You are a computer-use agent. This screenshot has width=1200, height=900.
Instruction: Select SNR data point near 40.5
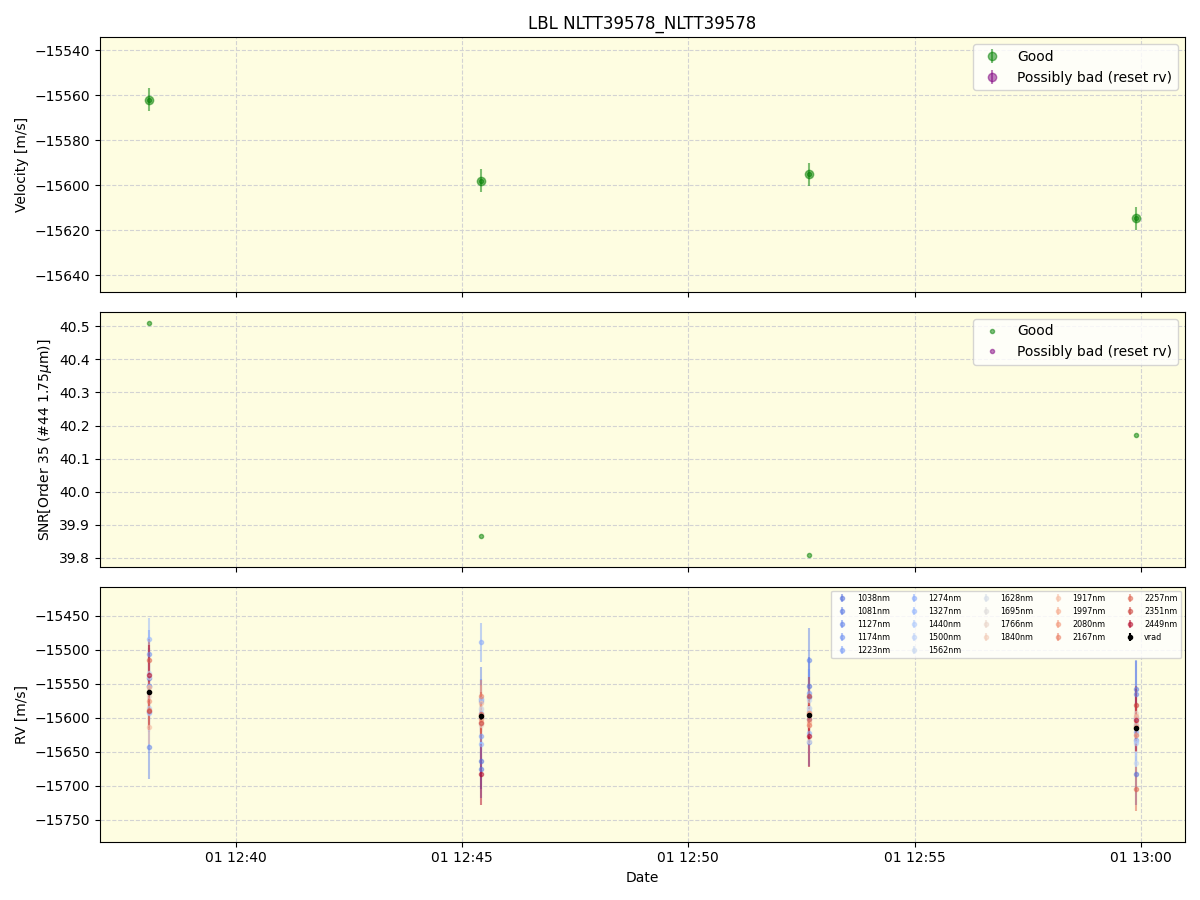(149, 323)
